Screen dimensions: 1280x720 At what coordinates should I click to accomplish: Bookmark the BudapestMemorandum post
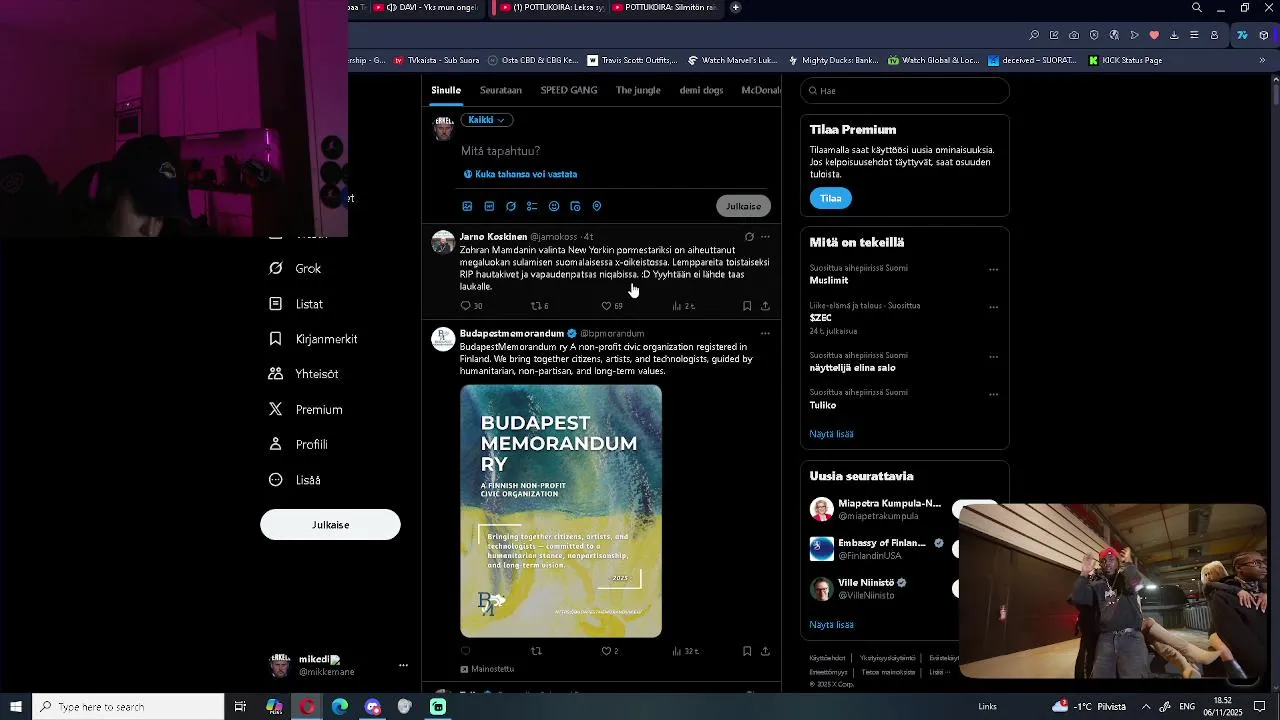(747, 651)
